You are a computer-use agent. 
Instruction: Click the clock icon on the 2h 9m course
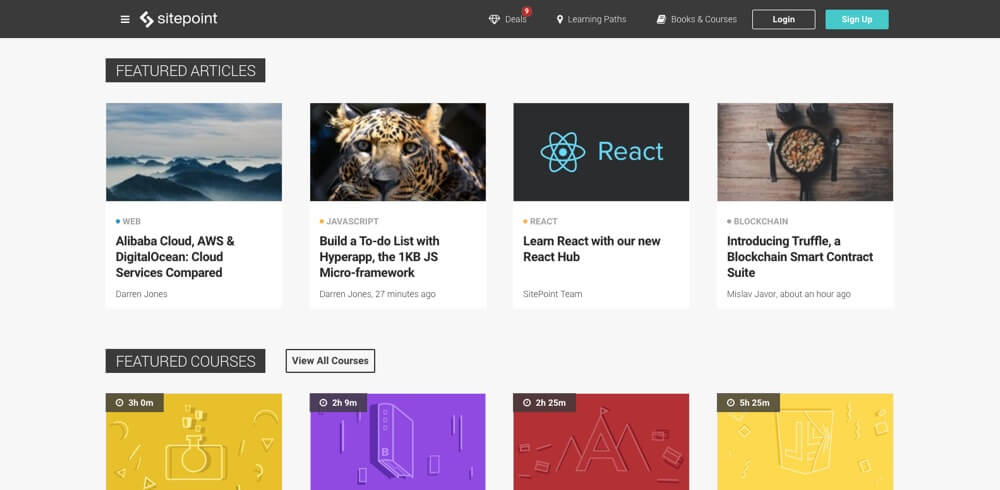pos(323,403)
